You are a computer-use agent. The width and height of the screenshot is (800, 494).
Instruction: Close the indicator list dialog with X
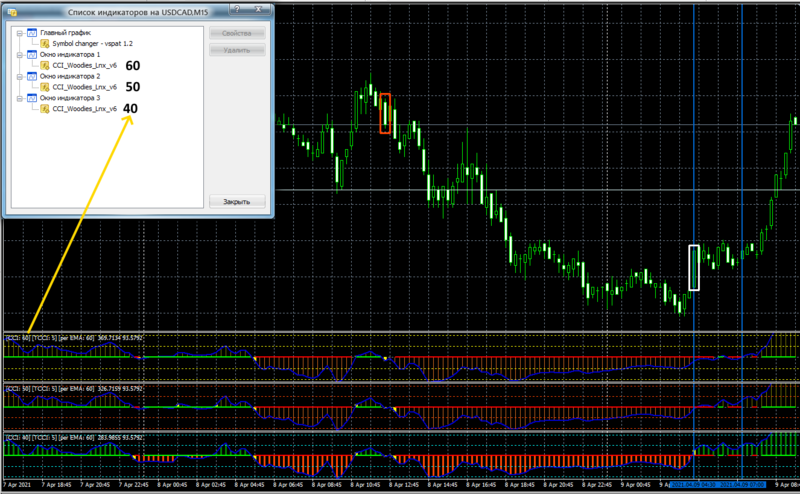[x=258, y=9]
